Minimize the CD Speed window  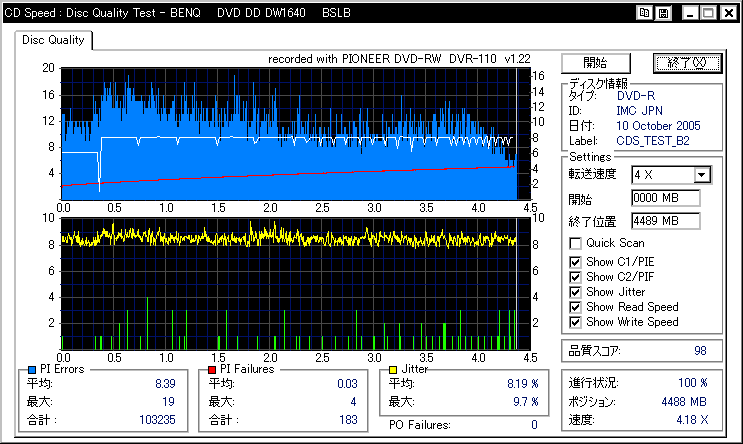pyautogui.click(x=690, y=13)
